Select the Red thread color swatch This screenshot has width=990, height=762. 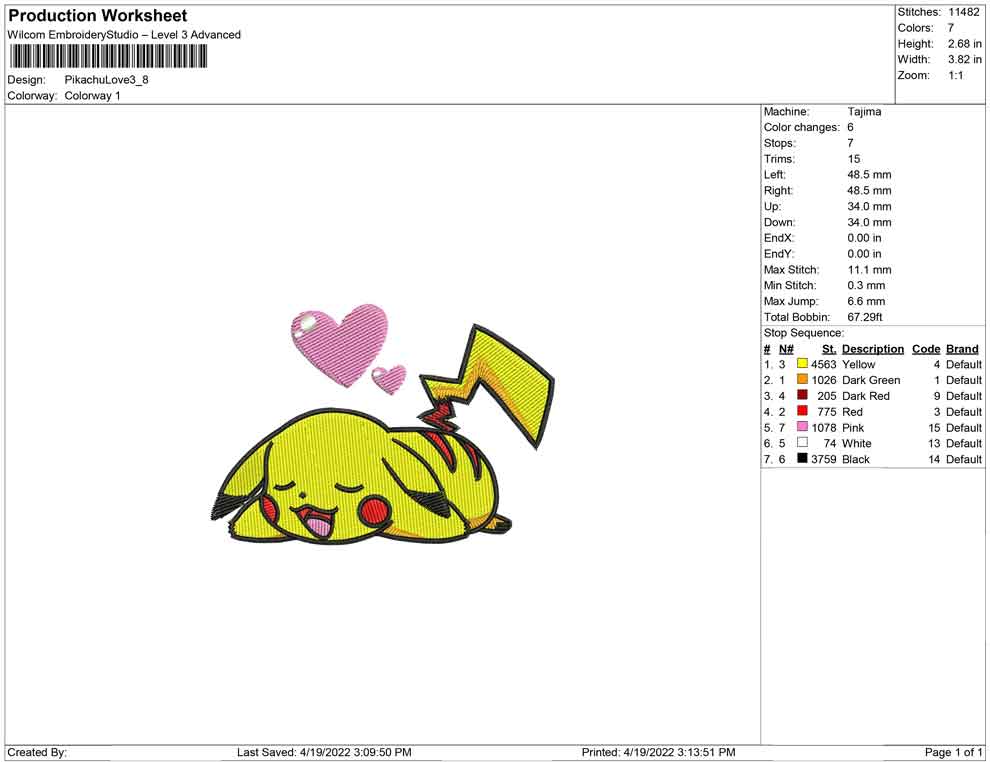click(x=802, y=411)
